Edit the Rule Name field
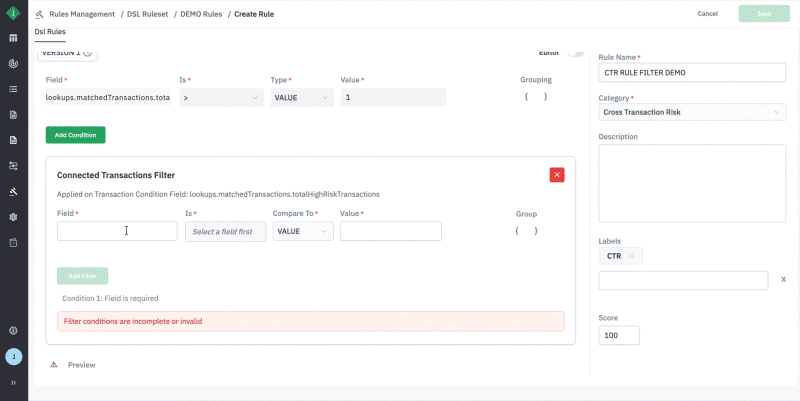Image resolution: width=800 pixels, height=401 pixels. 692,72
